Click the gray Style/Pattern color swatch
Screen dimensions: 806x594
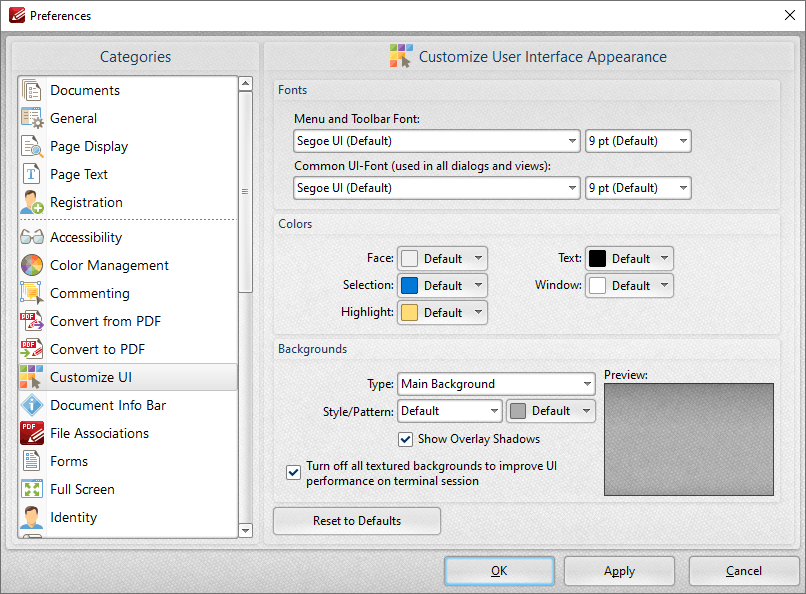518,411
